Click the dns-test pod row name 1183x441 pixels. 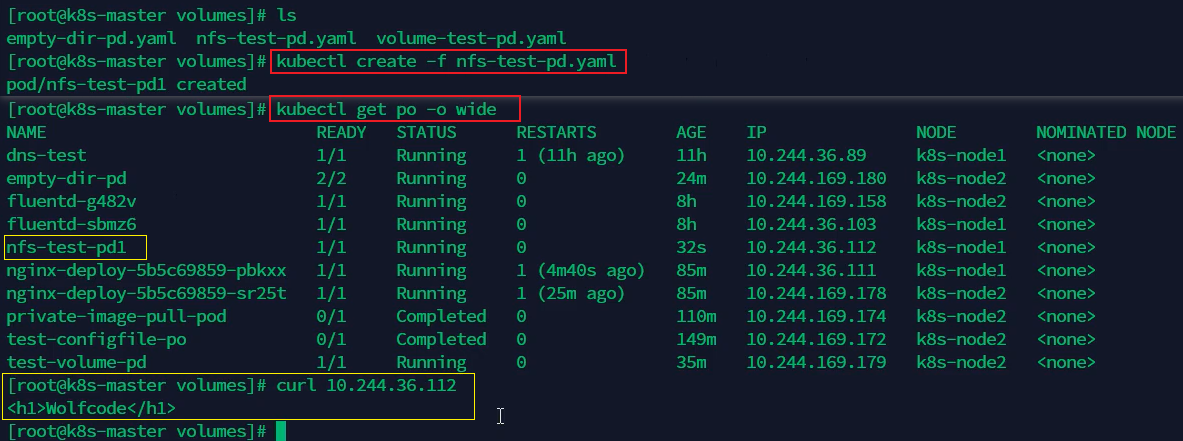(46, 155)
